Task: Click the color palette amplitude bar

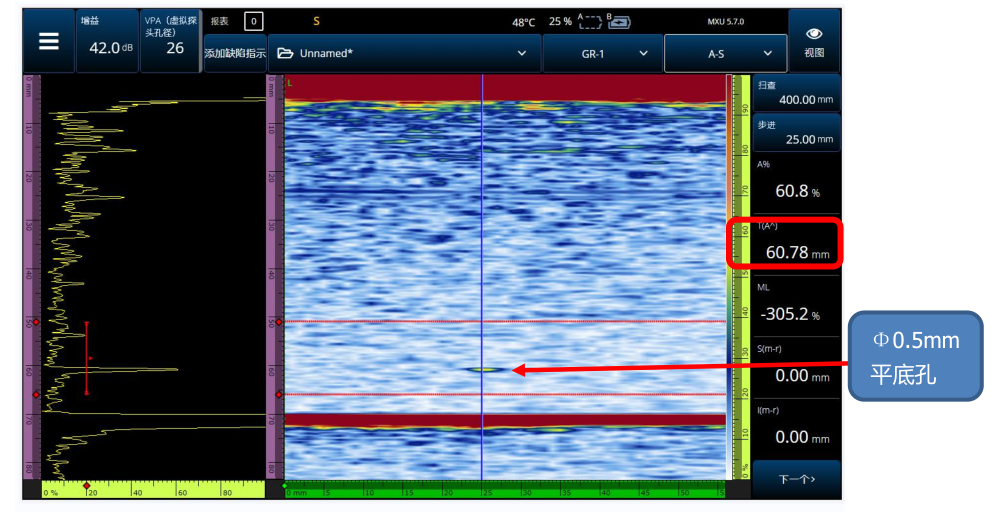Action: (729, 277)
